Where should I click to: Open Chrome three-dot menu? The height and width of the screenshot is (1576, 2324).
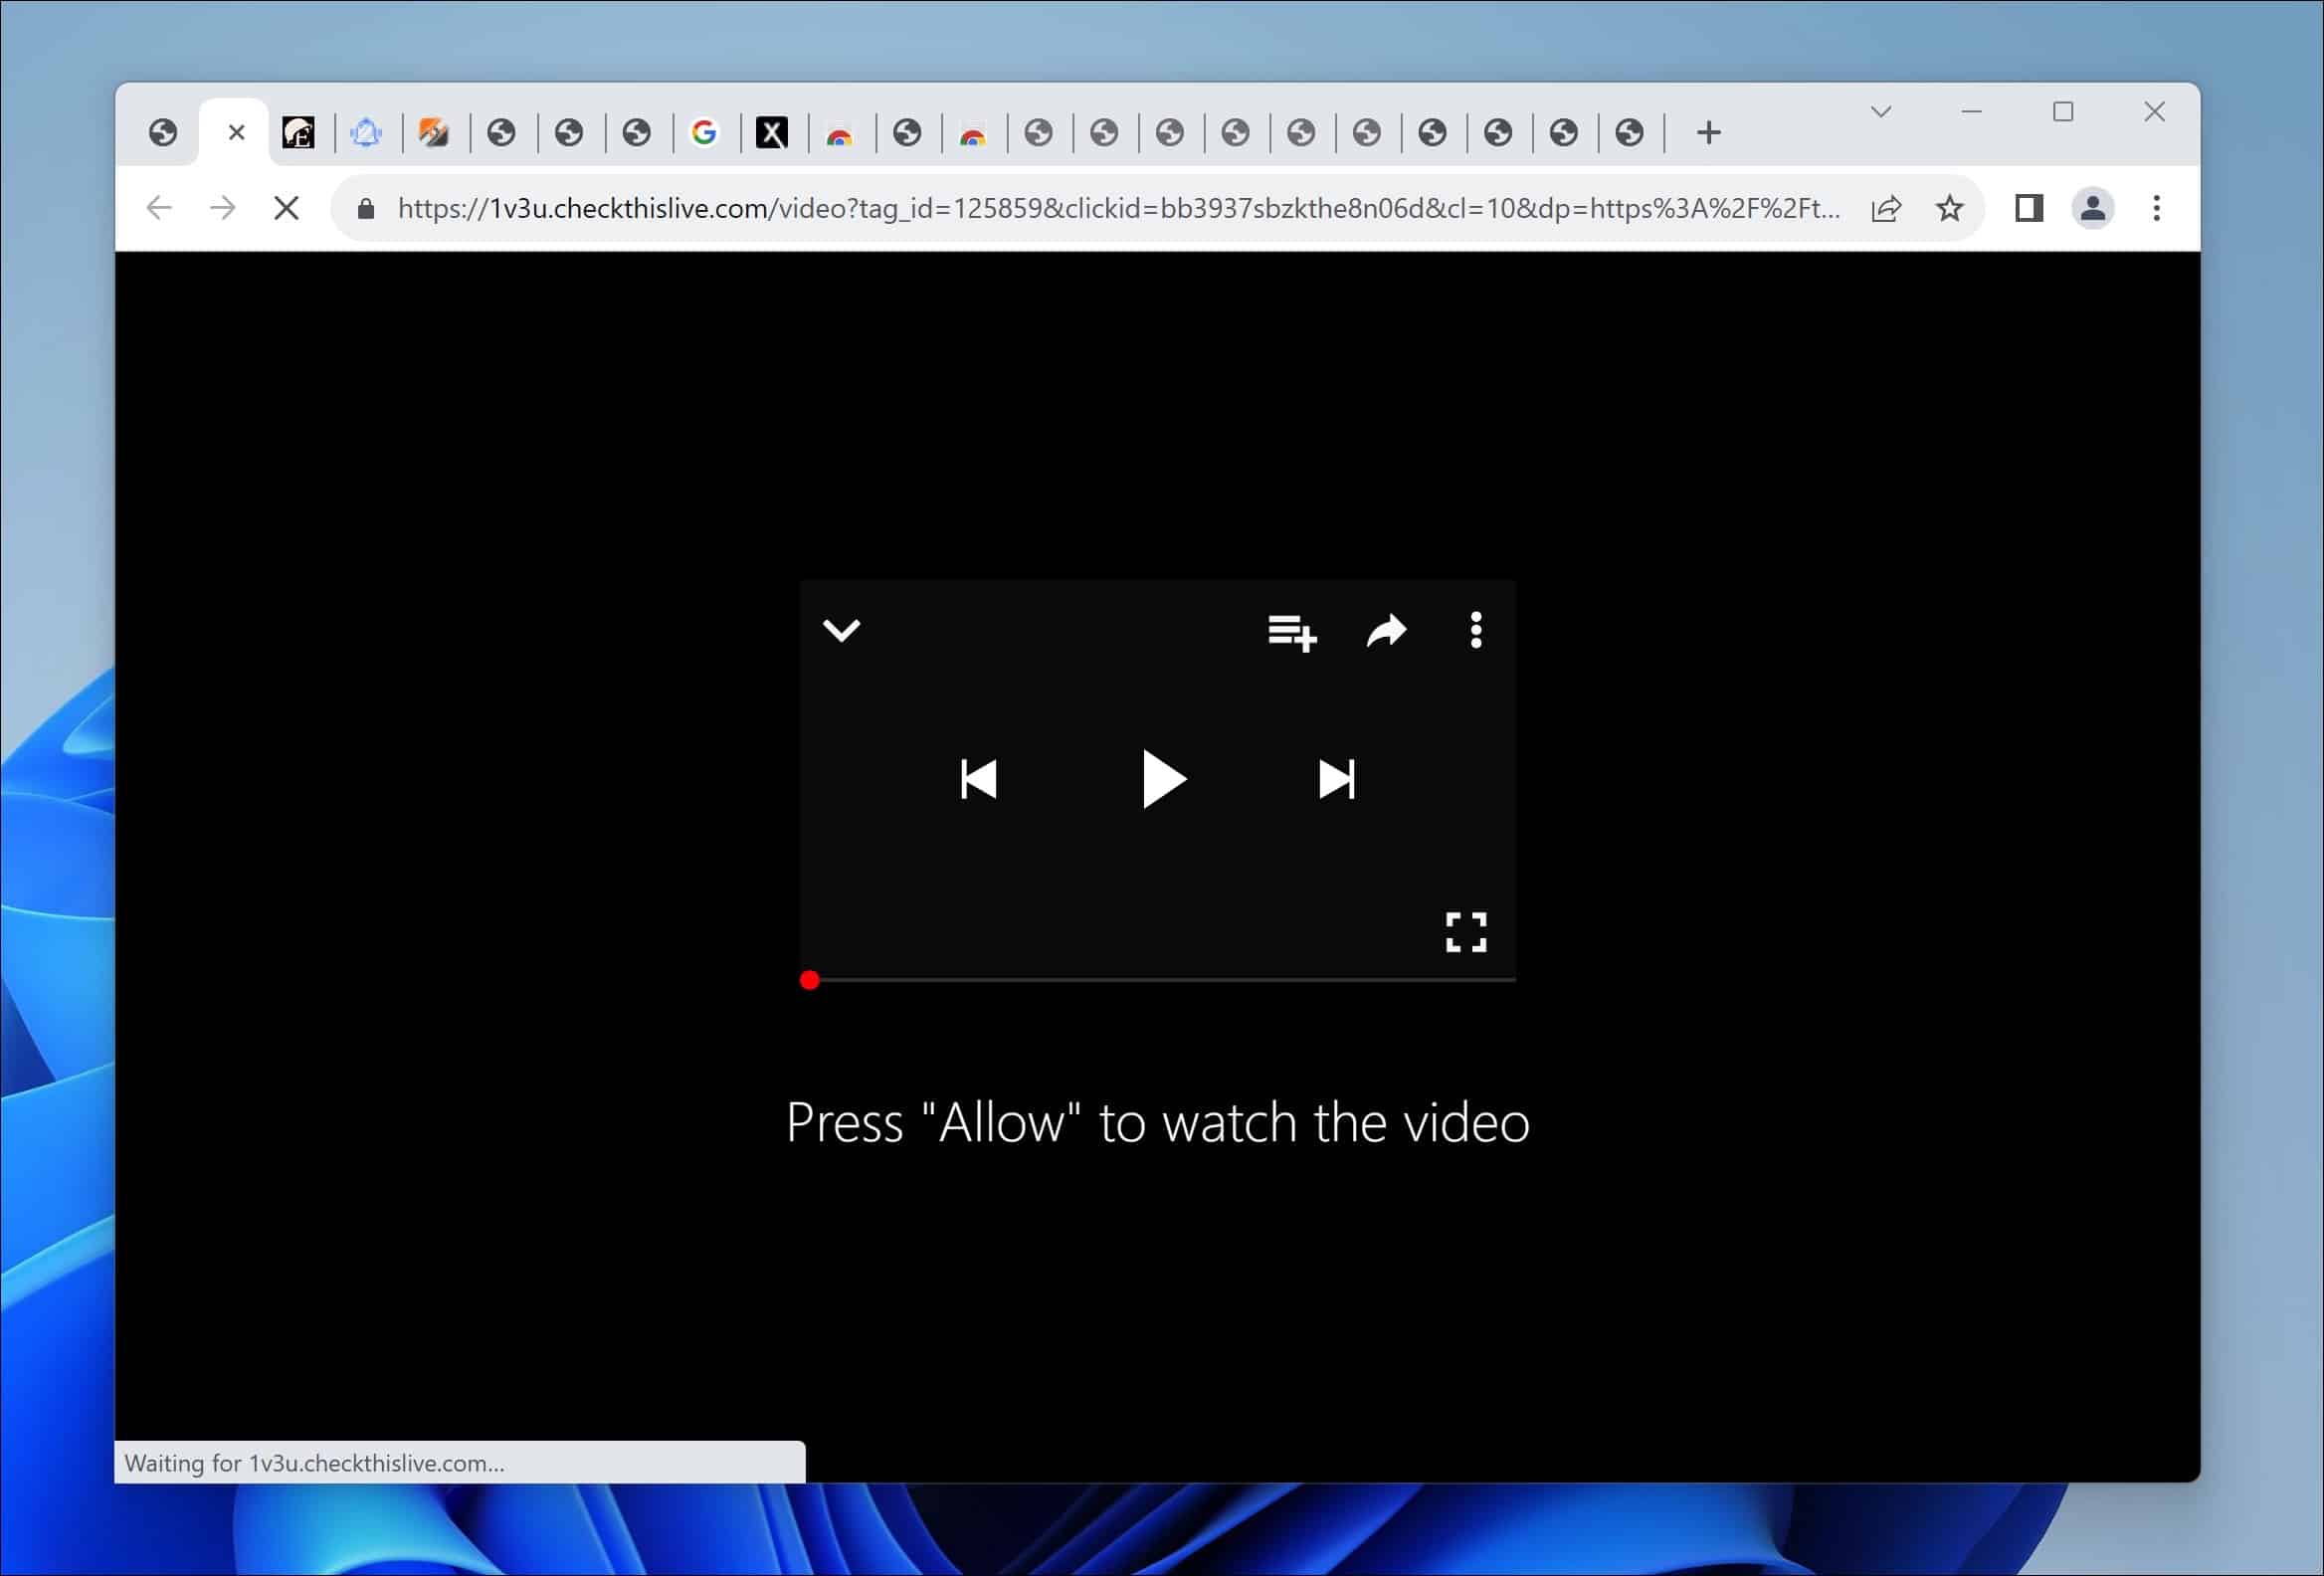click(2157, 208)
